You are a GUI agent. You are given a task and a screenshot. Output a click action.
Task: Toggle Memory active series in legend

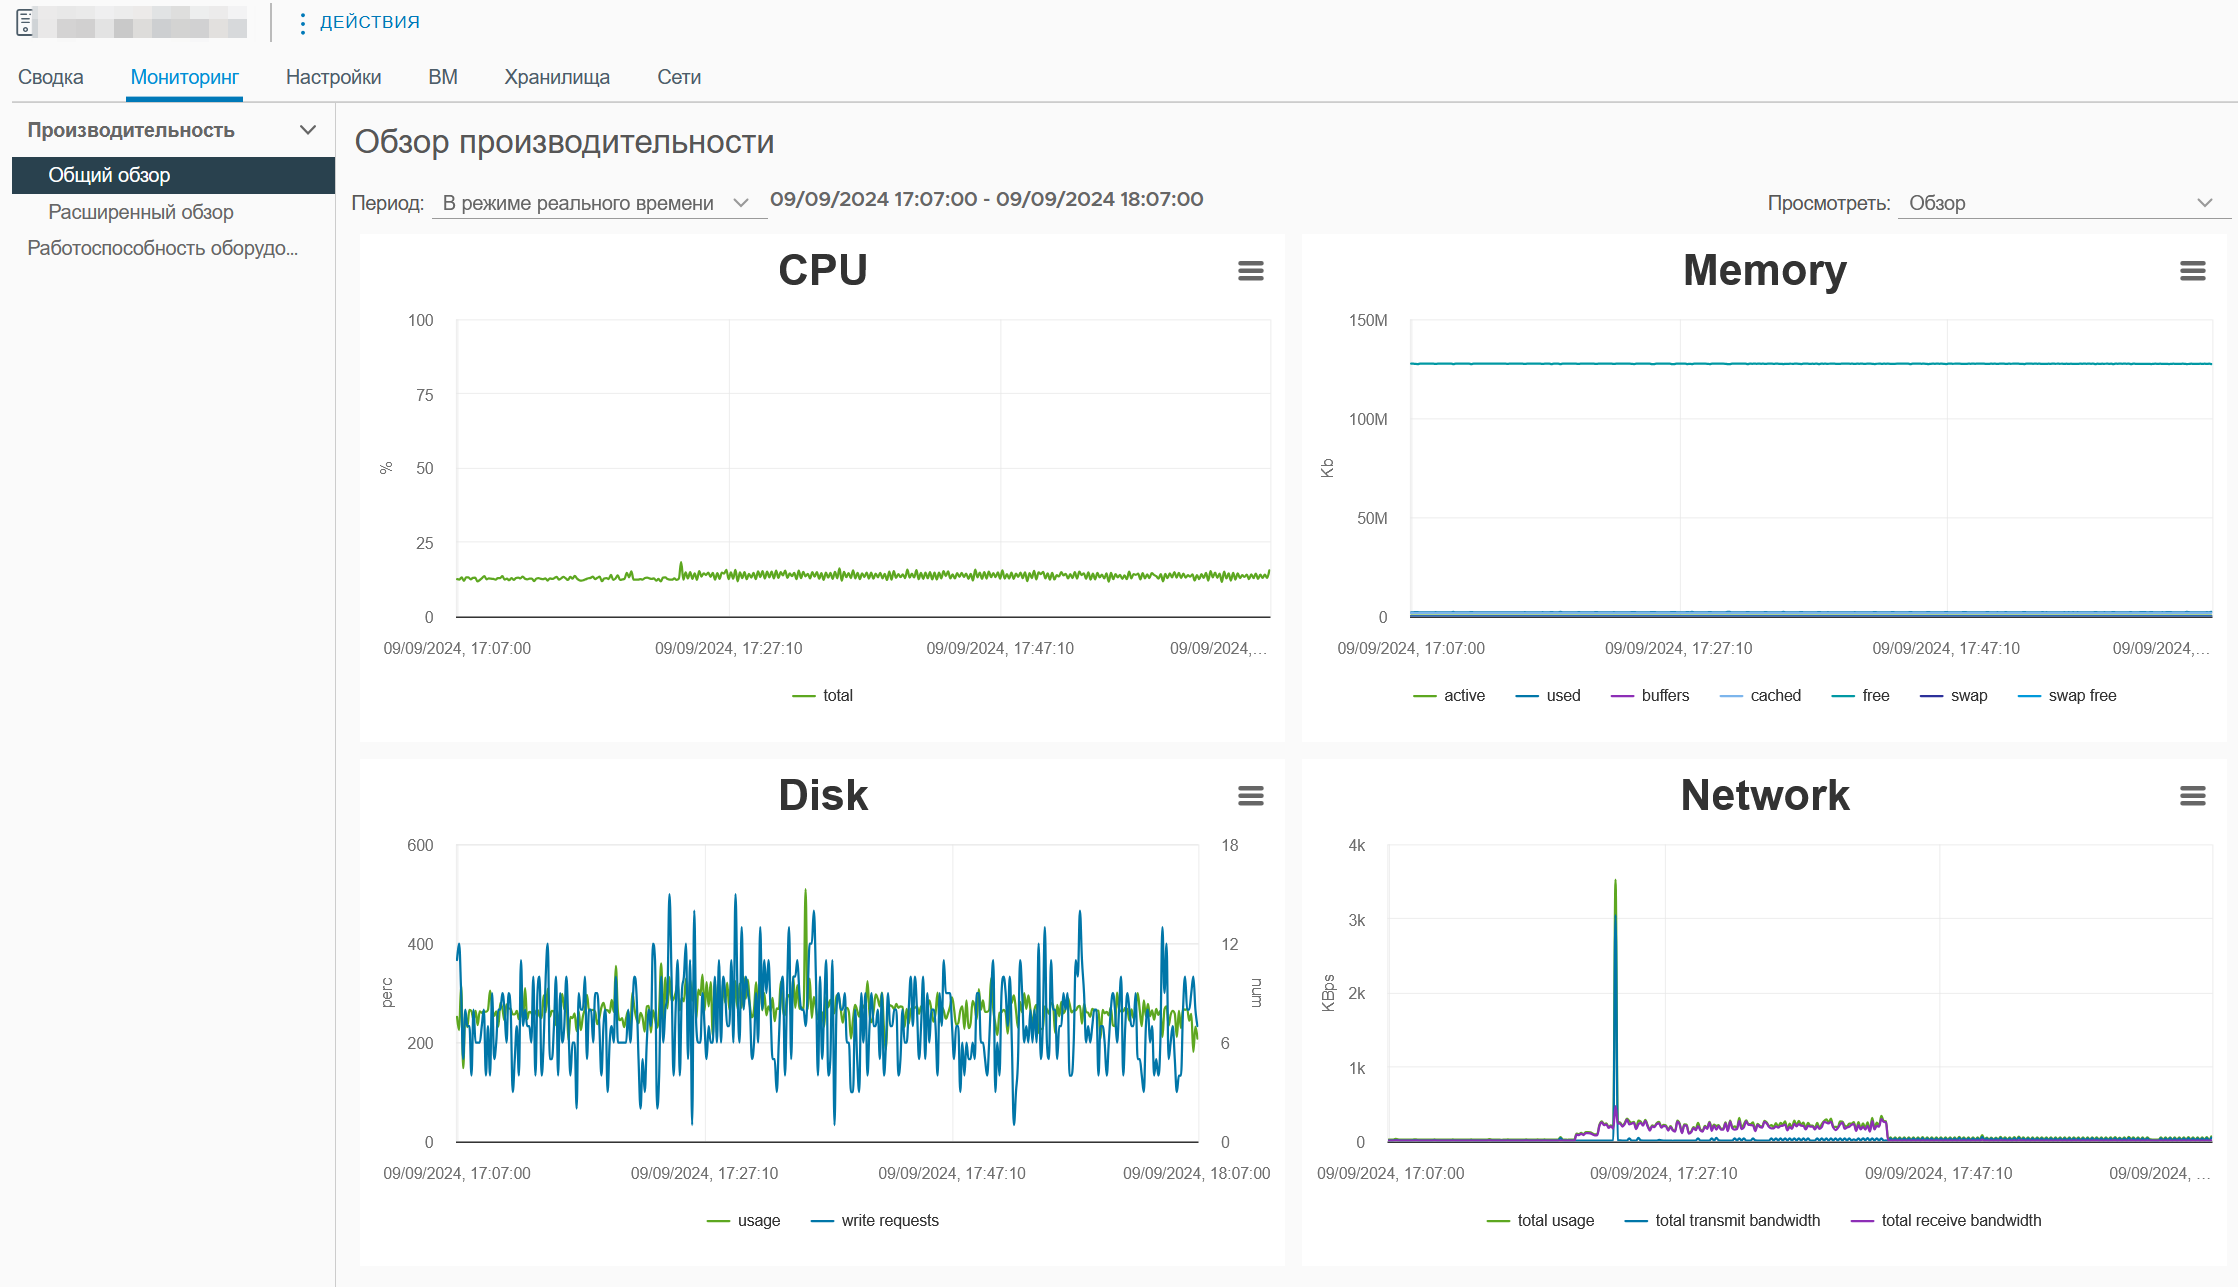click(x=1449, y=695)
